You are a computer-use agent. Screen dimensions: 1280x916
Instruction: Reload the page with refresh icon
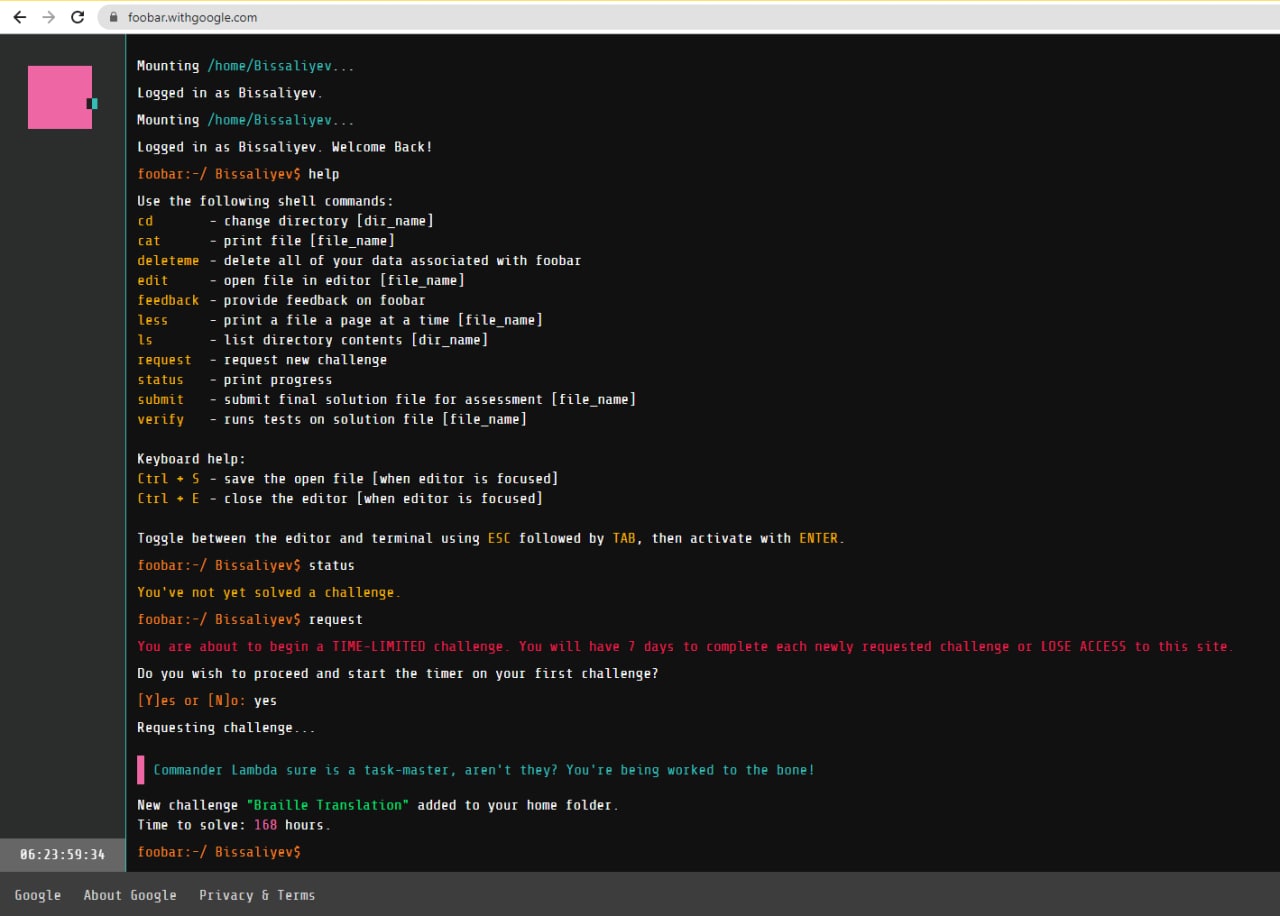78,17
